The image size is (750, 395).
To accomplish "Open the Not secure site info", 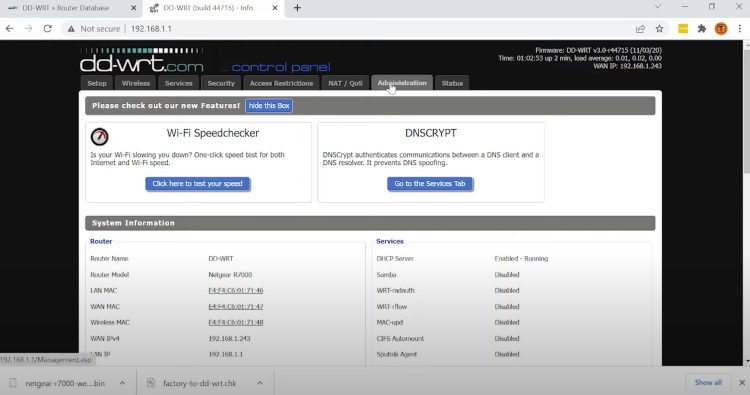I will pos(94,29).
